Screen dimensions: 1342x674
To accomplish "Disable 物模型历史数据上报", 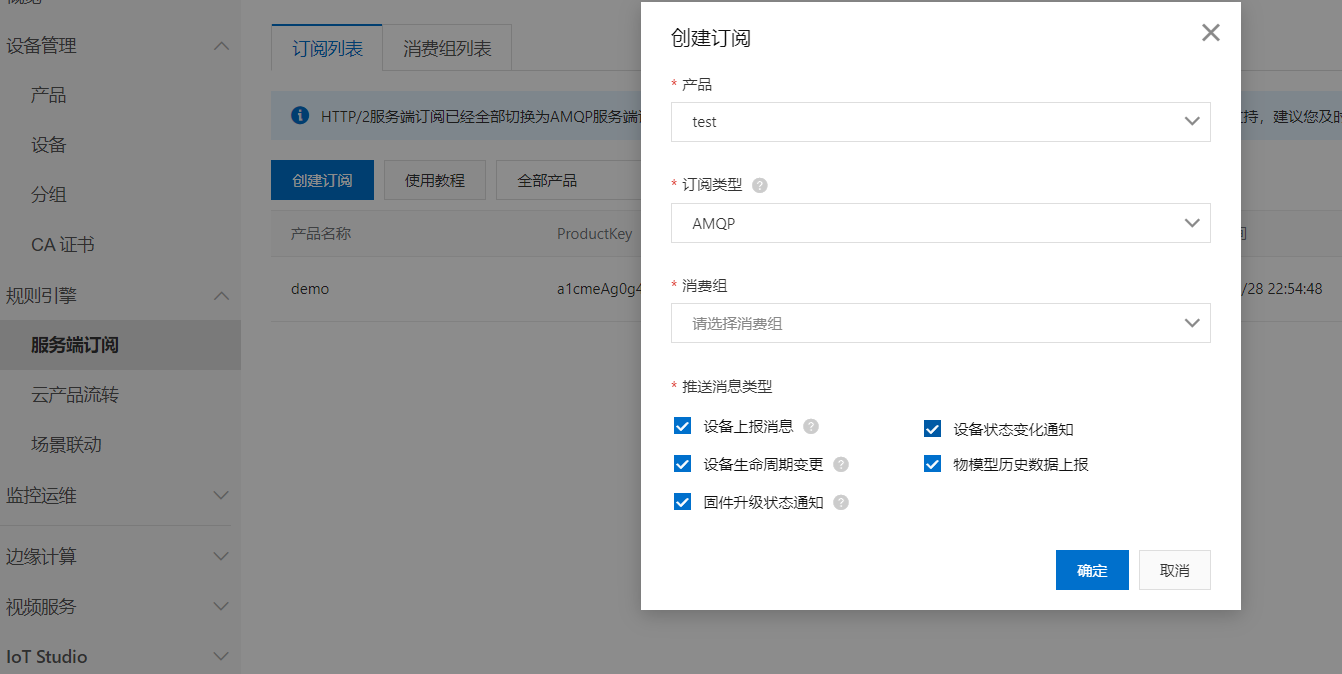I will [932, 463].
